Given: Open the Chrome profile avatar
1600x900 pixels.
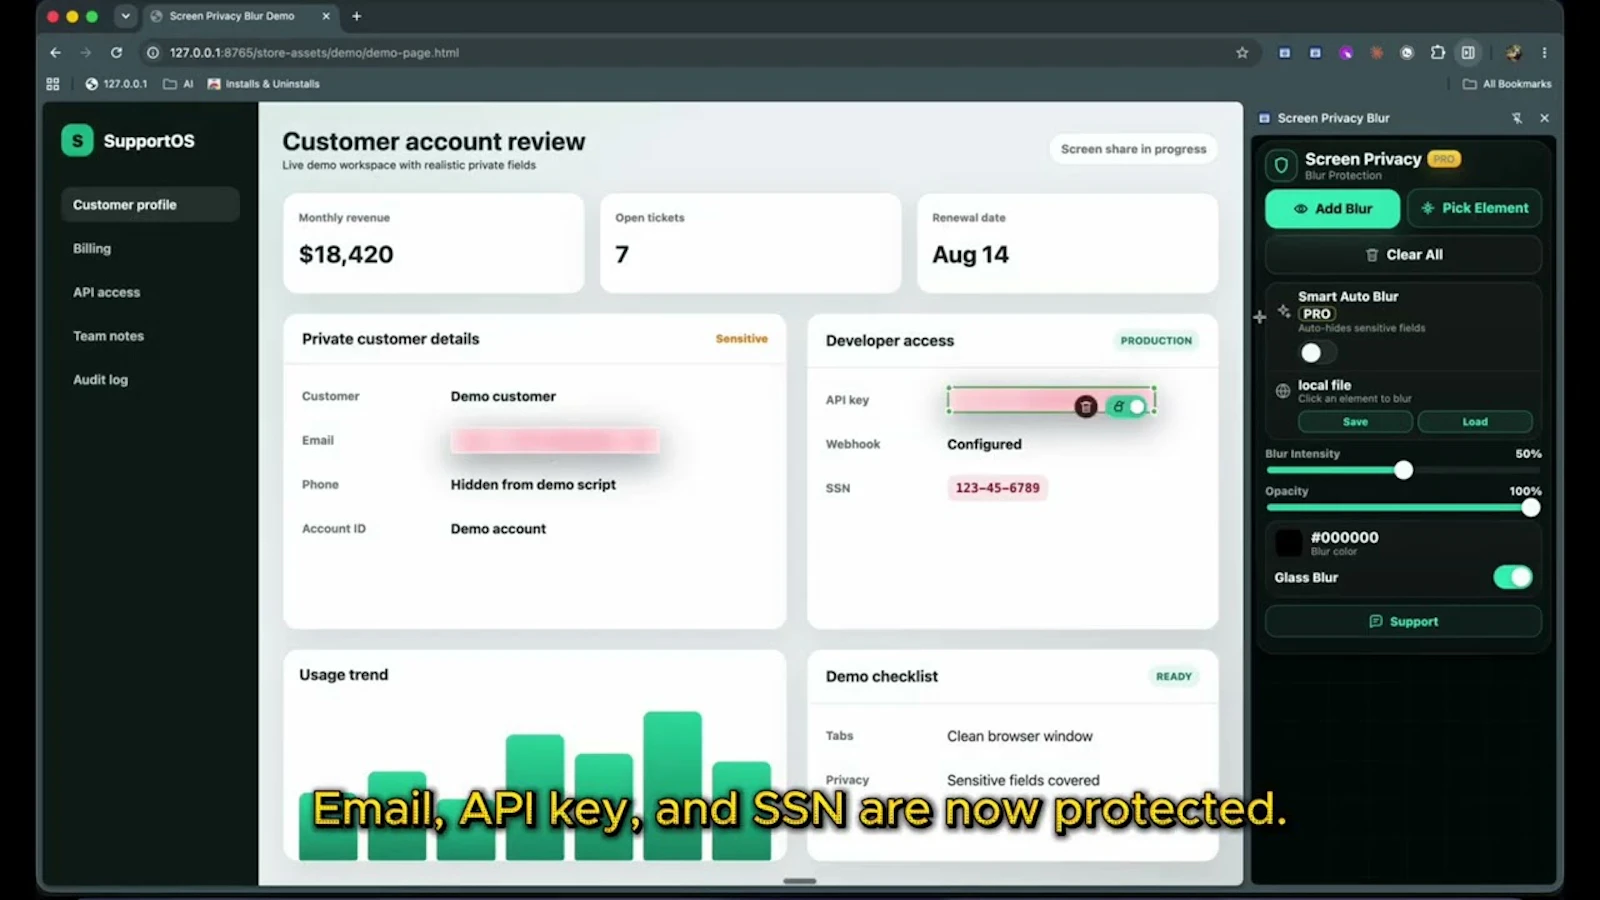Looking at the screenshot, I should pos(1514,53).
